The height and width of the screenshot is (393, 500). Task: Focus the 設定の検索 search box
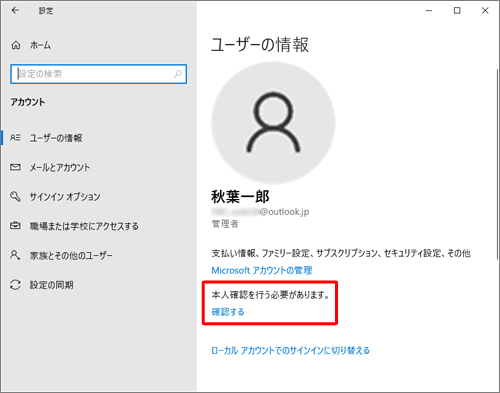click(x=98, y=74)
